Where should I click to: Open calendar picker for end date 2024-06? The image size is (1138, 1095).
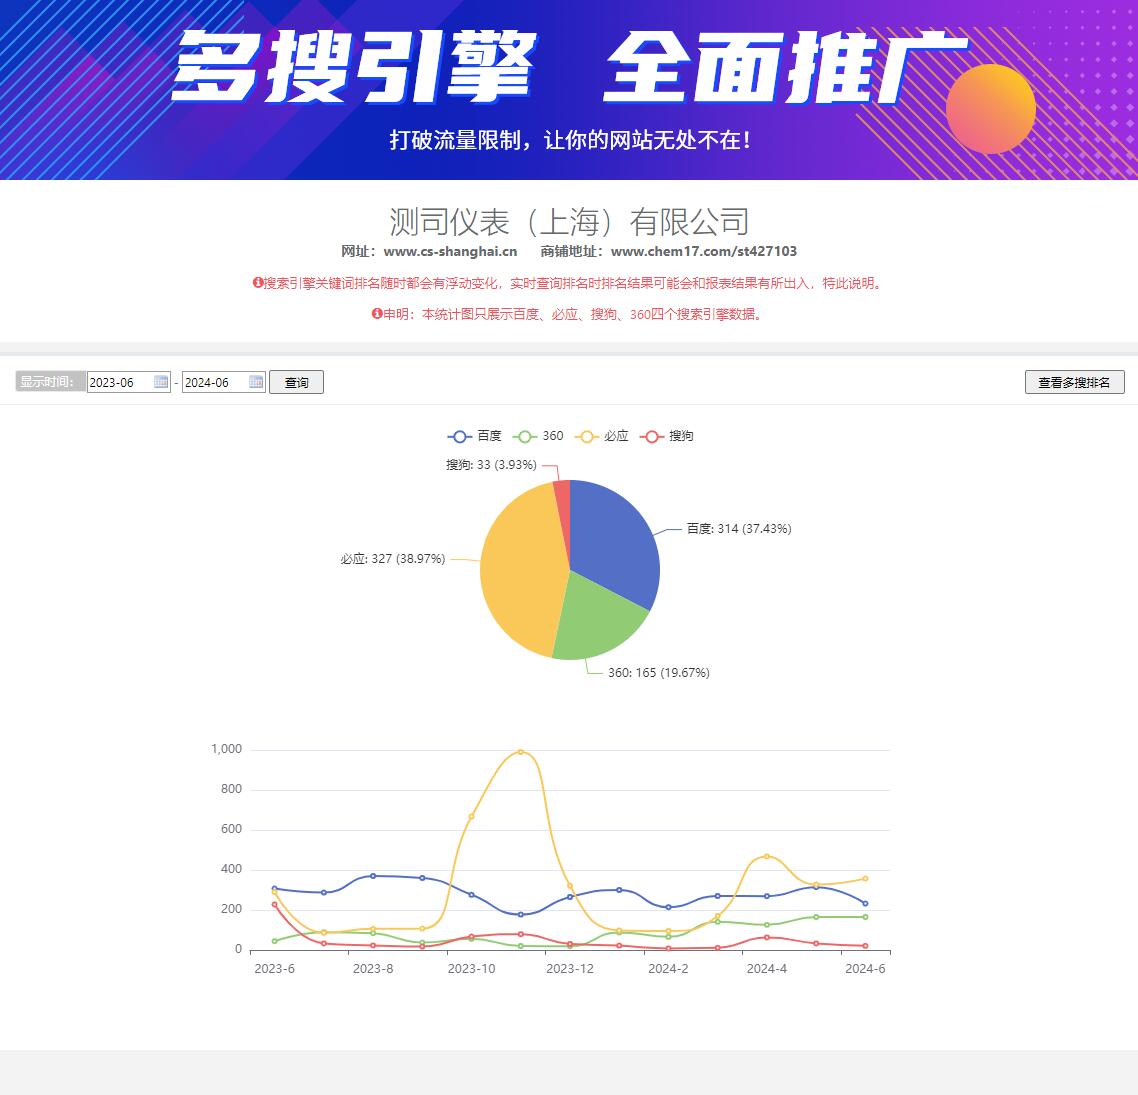pos(256,382)
